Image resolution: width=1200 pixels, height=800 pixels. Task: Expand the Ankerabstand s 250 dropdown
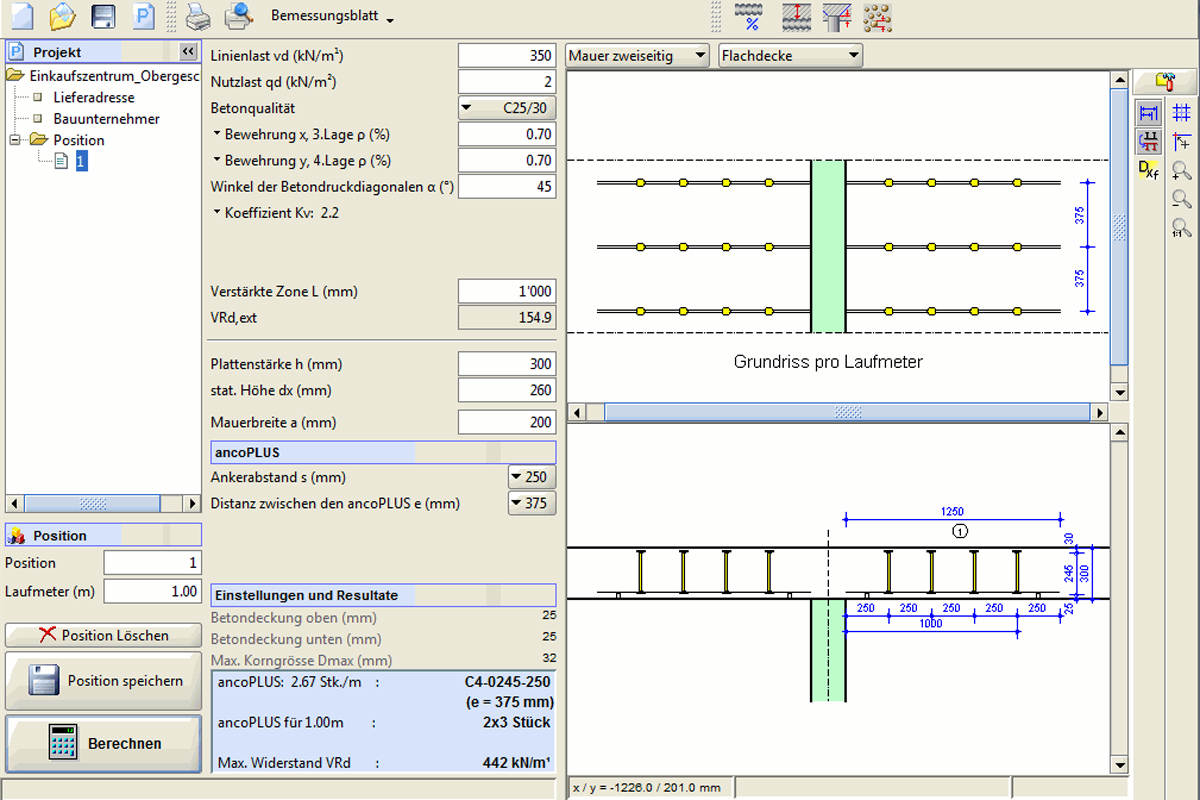532,477
